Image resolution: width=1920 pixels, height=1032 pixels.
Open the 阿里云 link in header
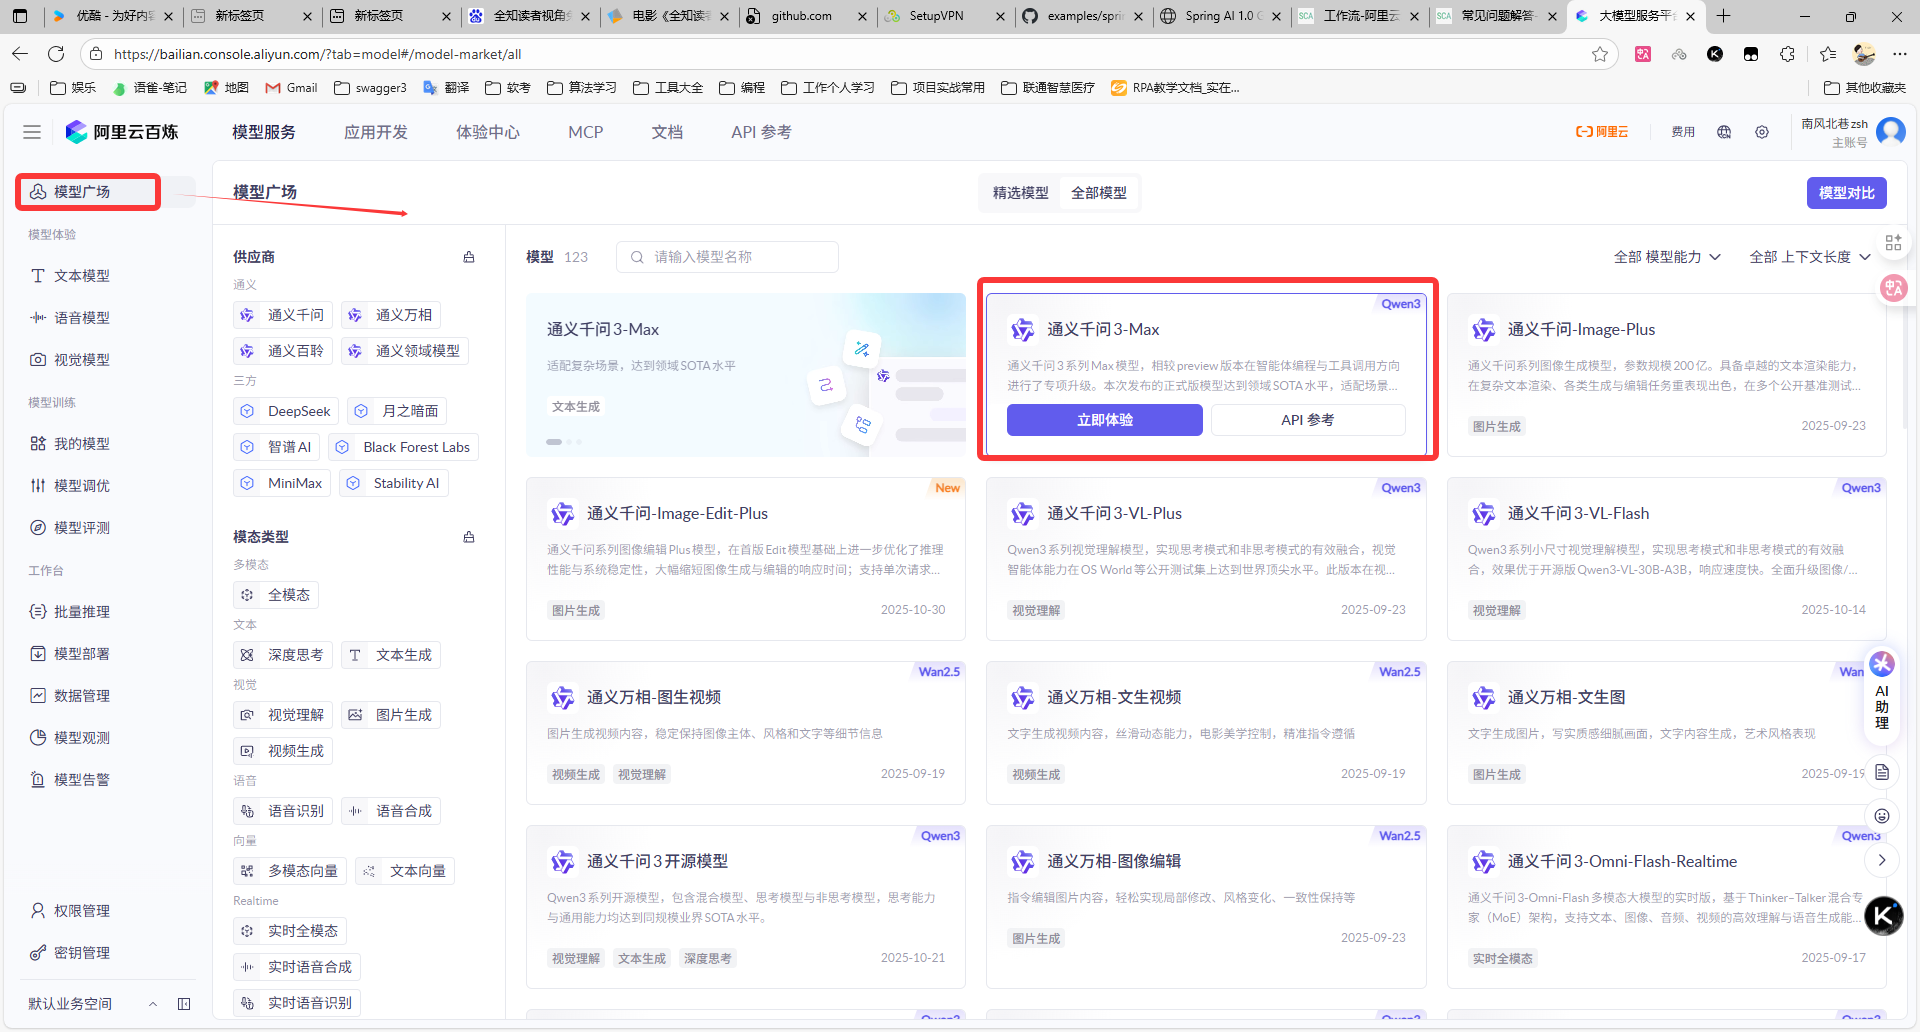click(1603, 132)
